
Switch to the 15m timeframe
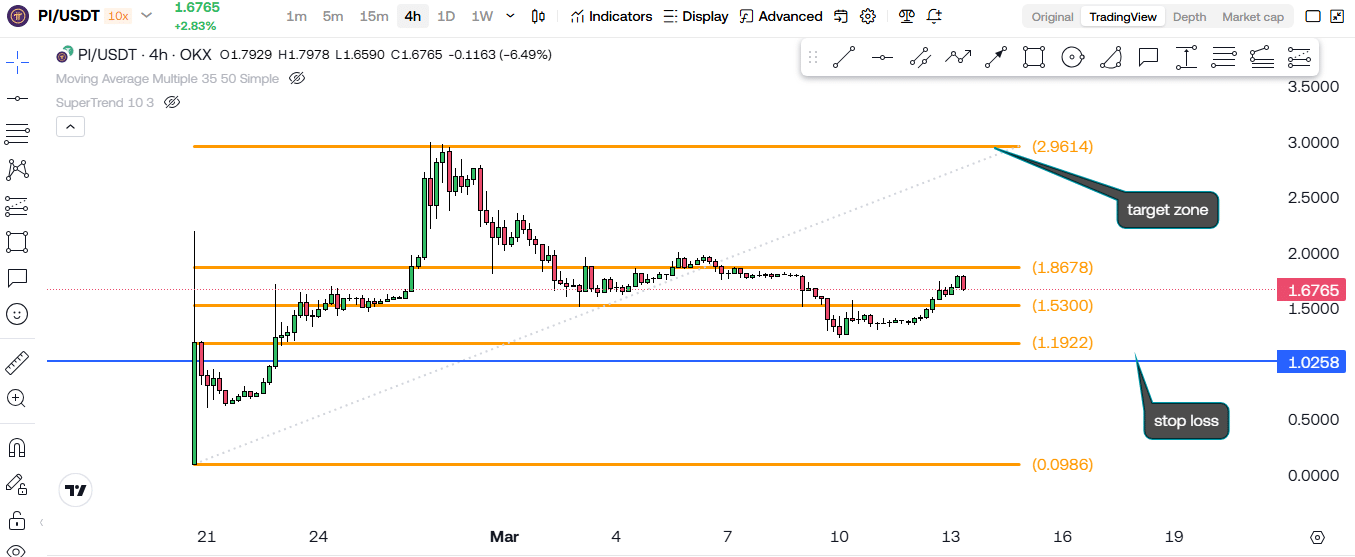374,16
